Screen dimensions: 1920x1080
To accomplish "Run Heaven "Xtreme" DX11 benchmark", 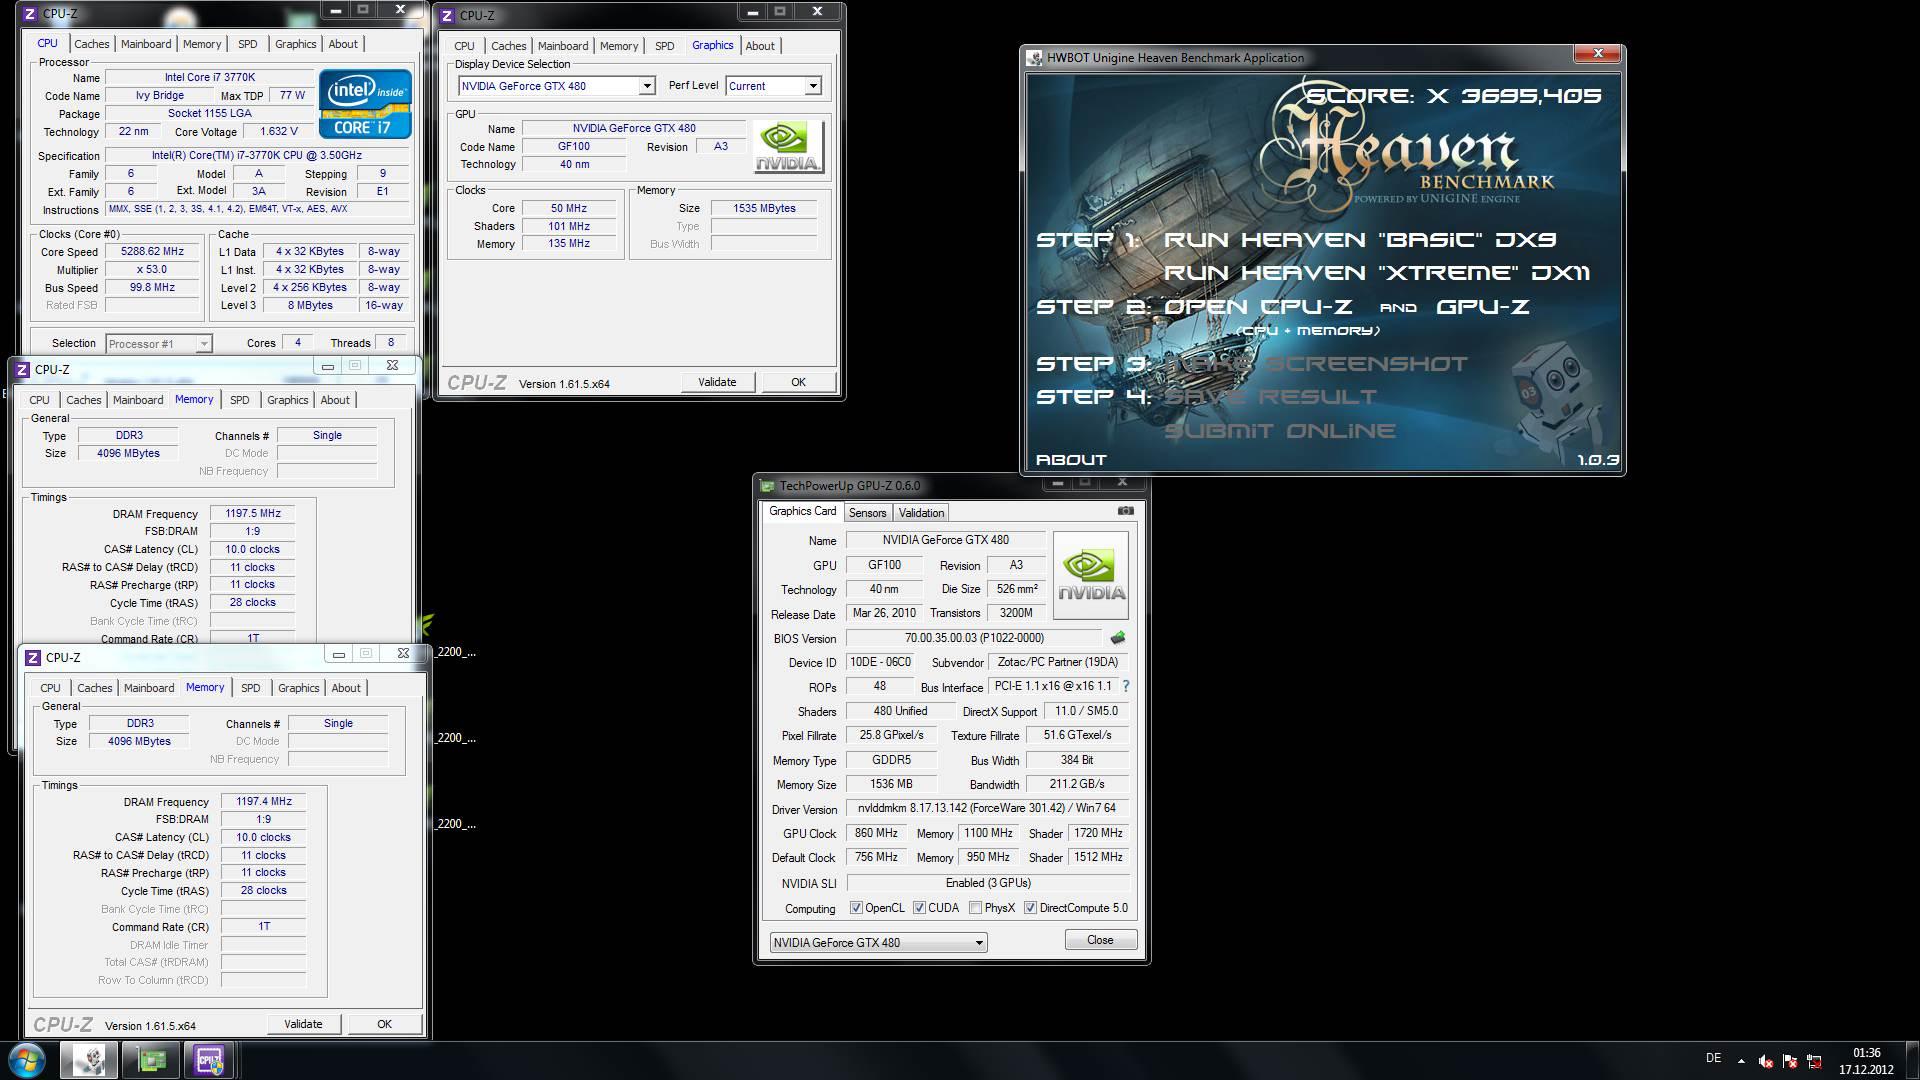I will tap(1377, 273).
